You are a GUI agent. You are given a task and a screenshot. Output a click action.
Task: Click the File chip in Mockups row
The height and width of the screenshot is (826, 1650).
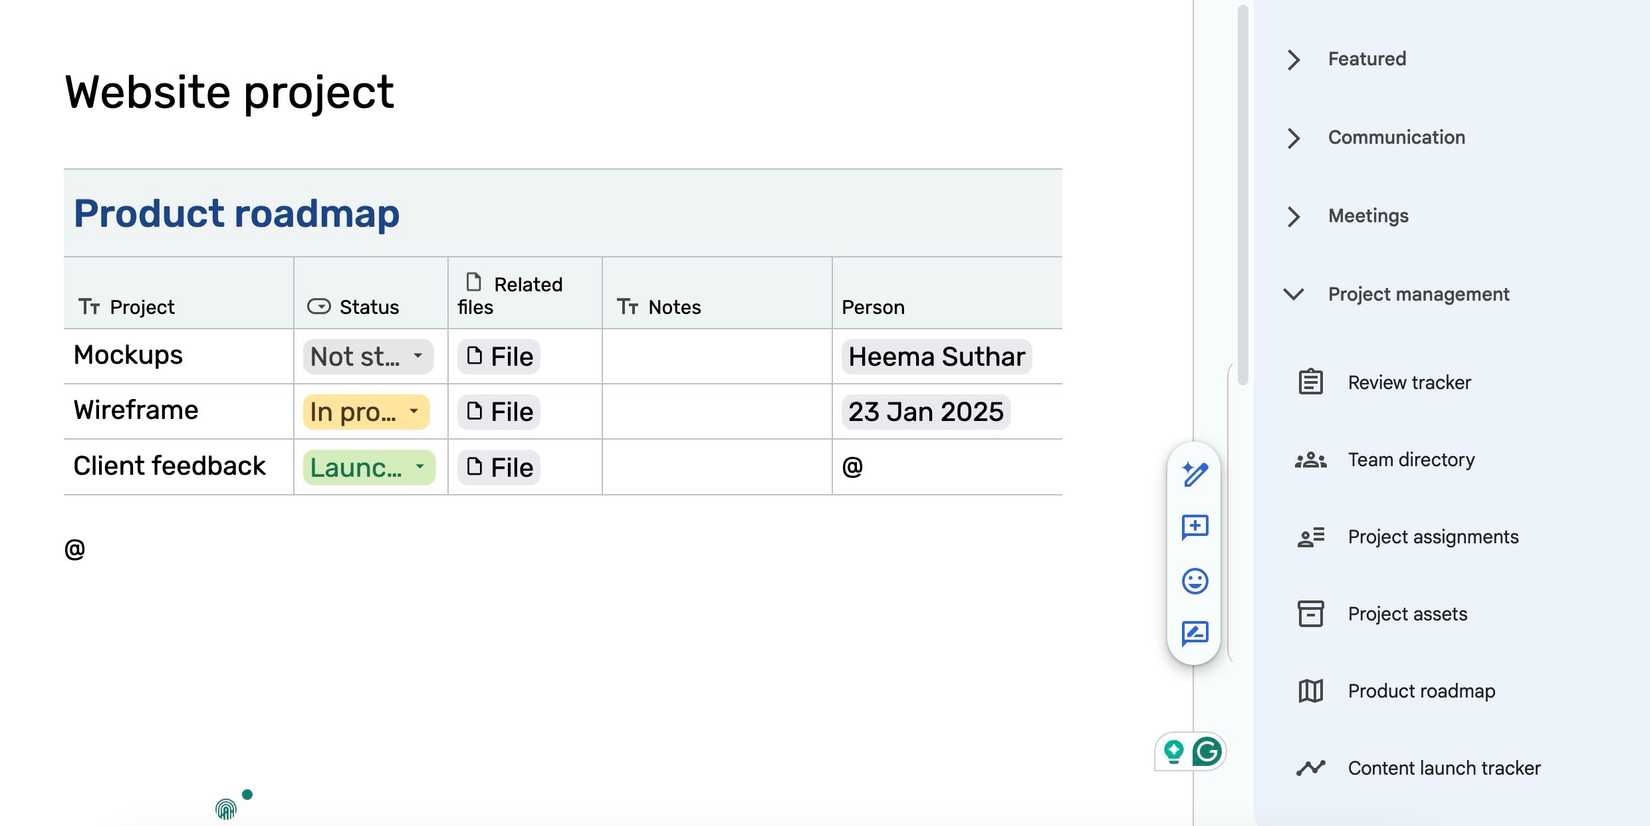tap(499, 357)
